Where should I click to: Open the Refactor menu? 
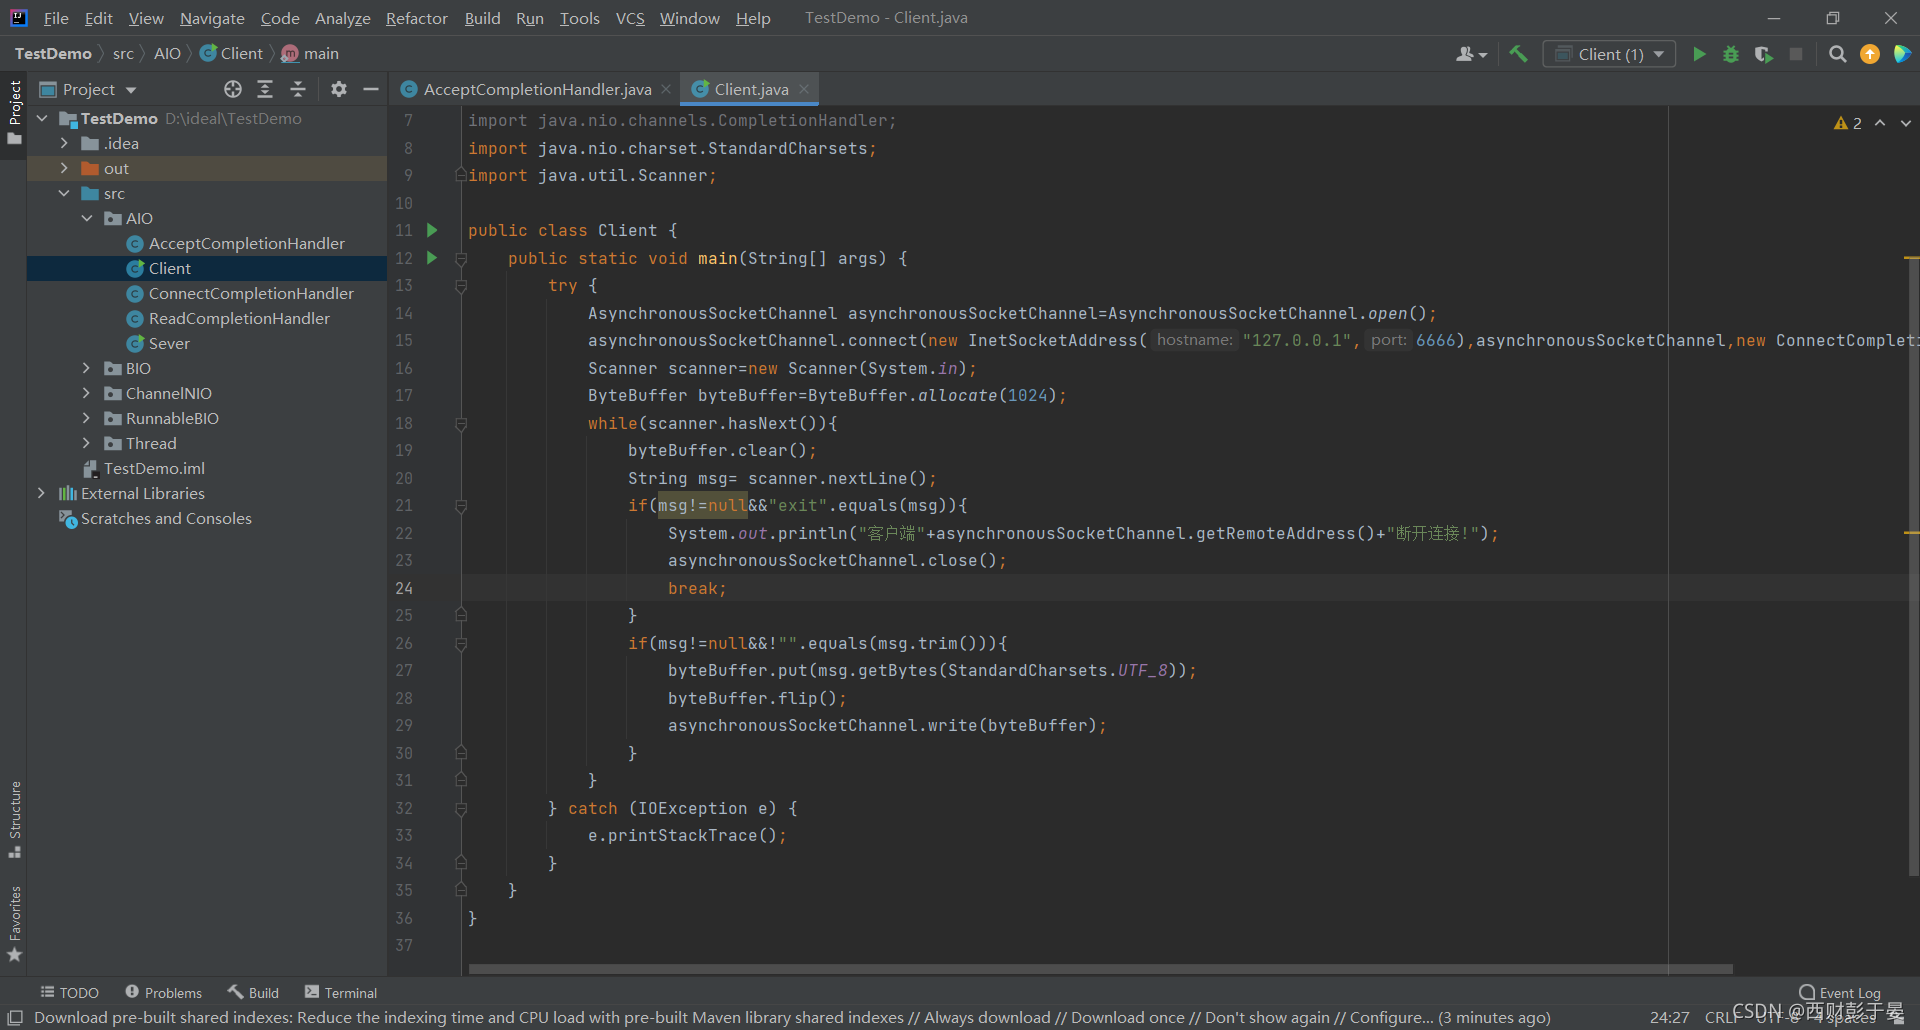point(417,18)
